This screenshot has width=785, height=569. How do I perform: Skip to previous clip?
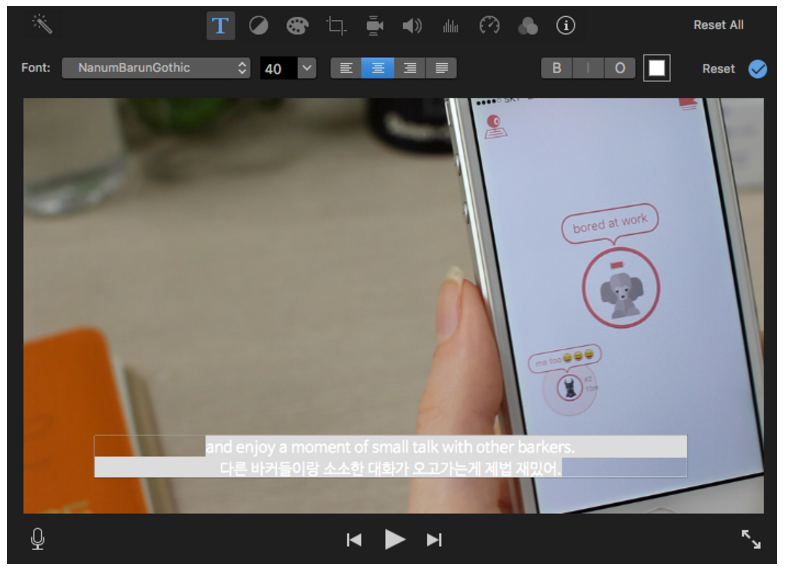point(354,540)
